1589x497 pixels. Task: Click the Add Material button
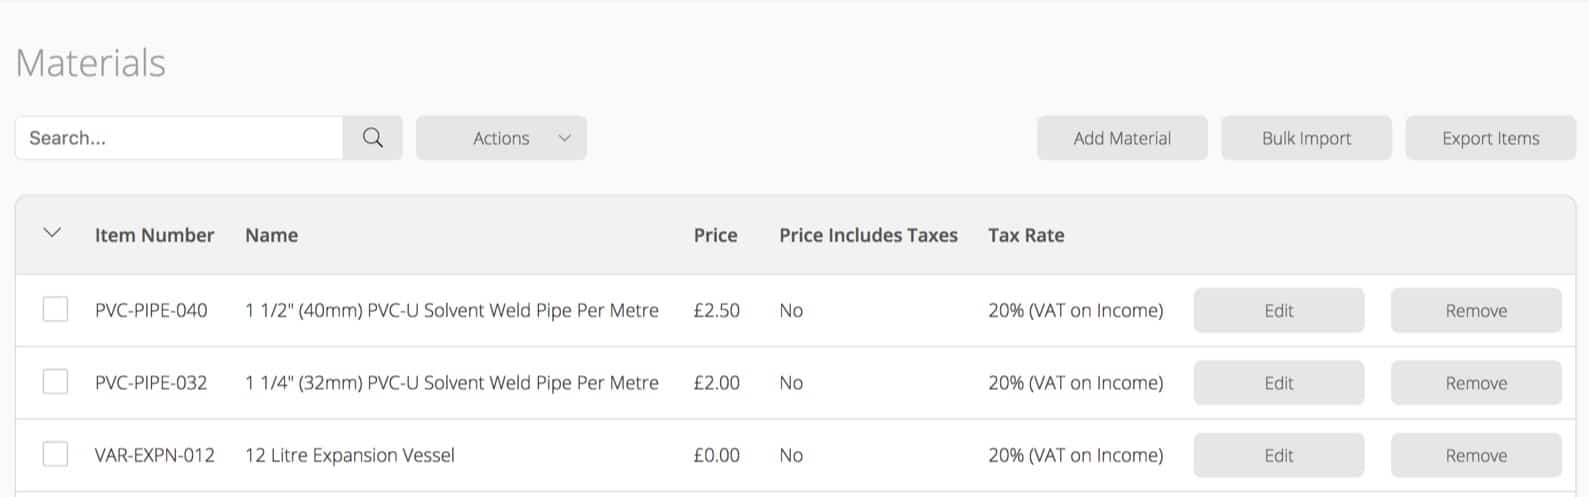(1121, 138)
